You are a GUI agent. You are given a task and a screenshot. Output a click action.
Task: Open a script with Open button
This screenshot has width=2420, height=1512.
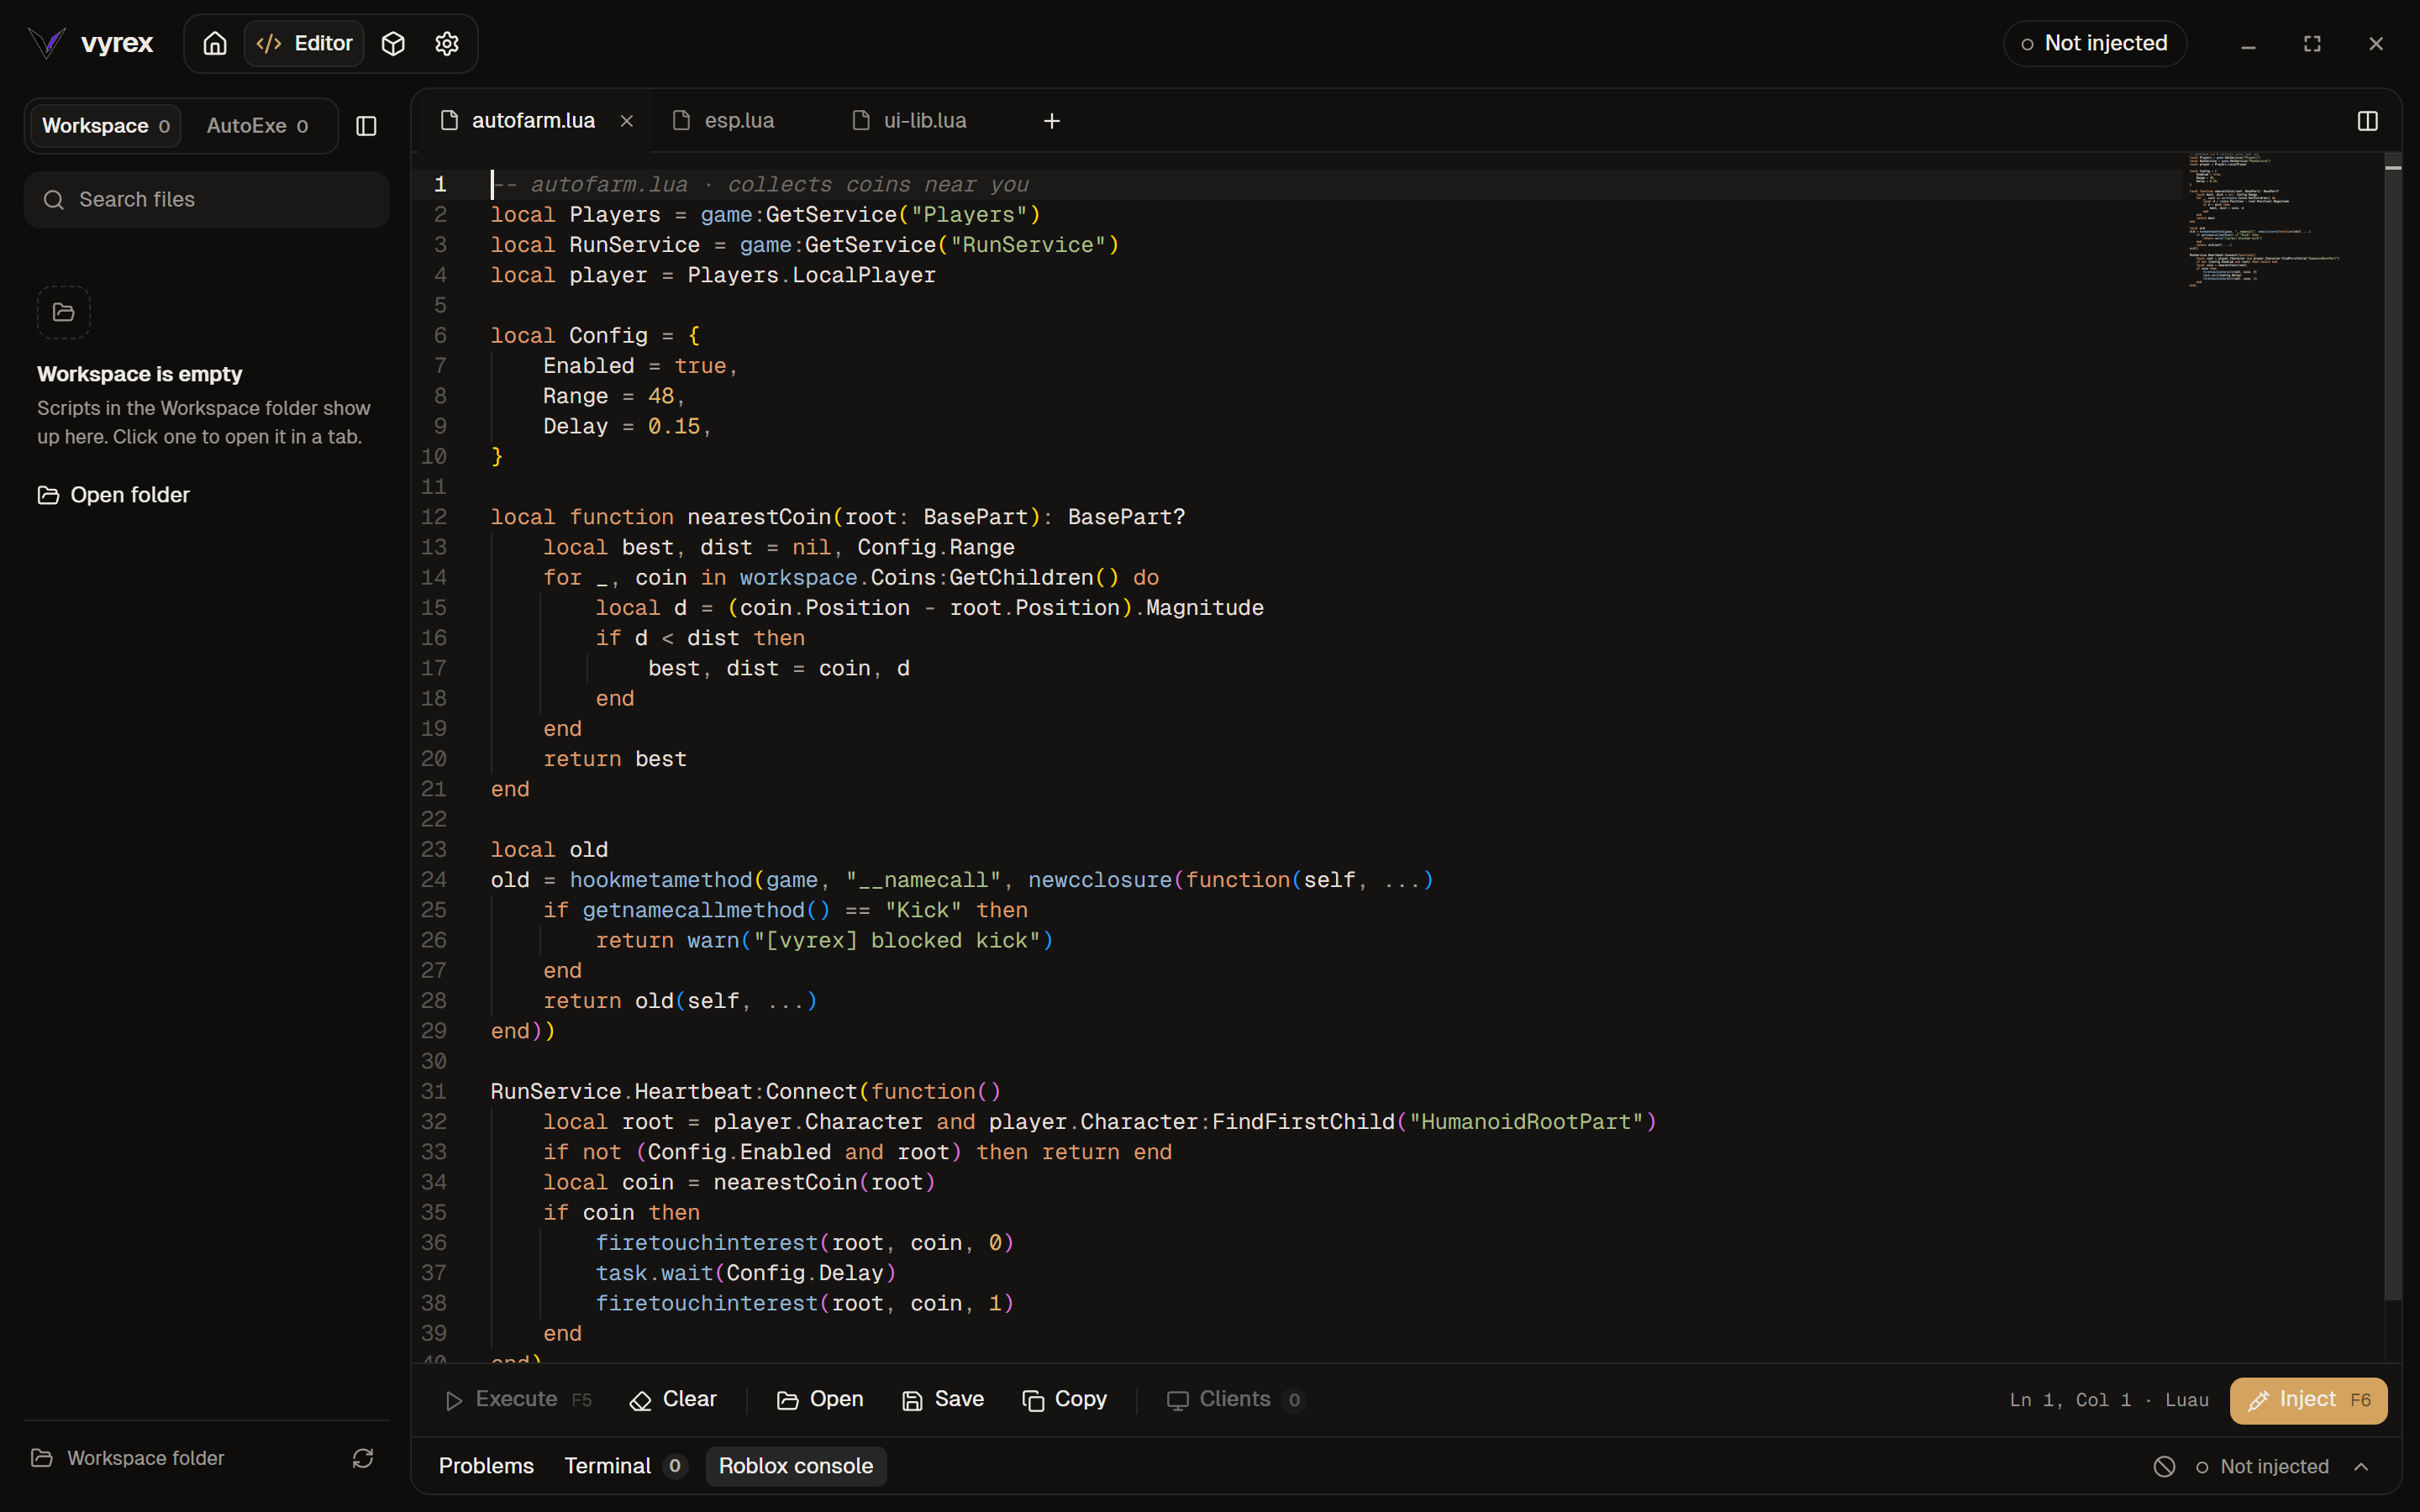[820, 1400]
